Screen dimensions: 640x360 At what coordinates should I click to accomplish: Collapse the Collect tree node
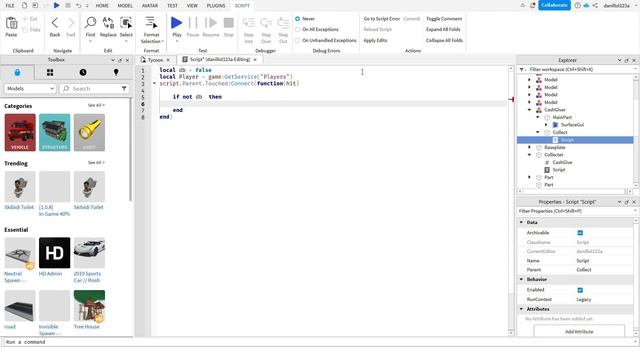point(538,132)
